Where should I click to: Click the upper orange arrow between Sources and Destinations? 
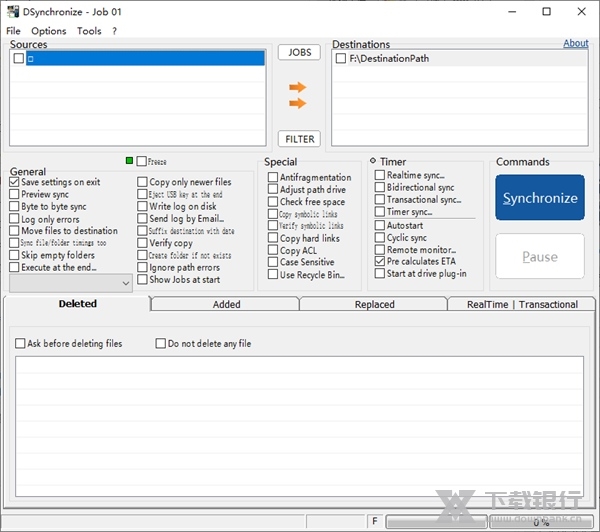click(297, 87)
